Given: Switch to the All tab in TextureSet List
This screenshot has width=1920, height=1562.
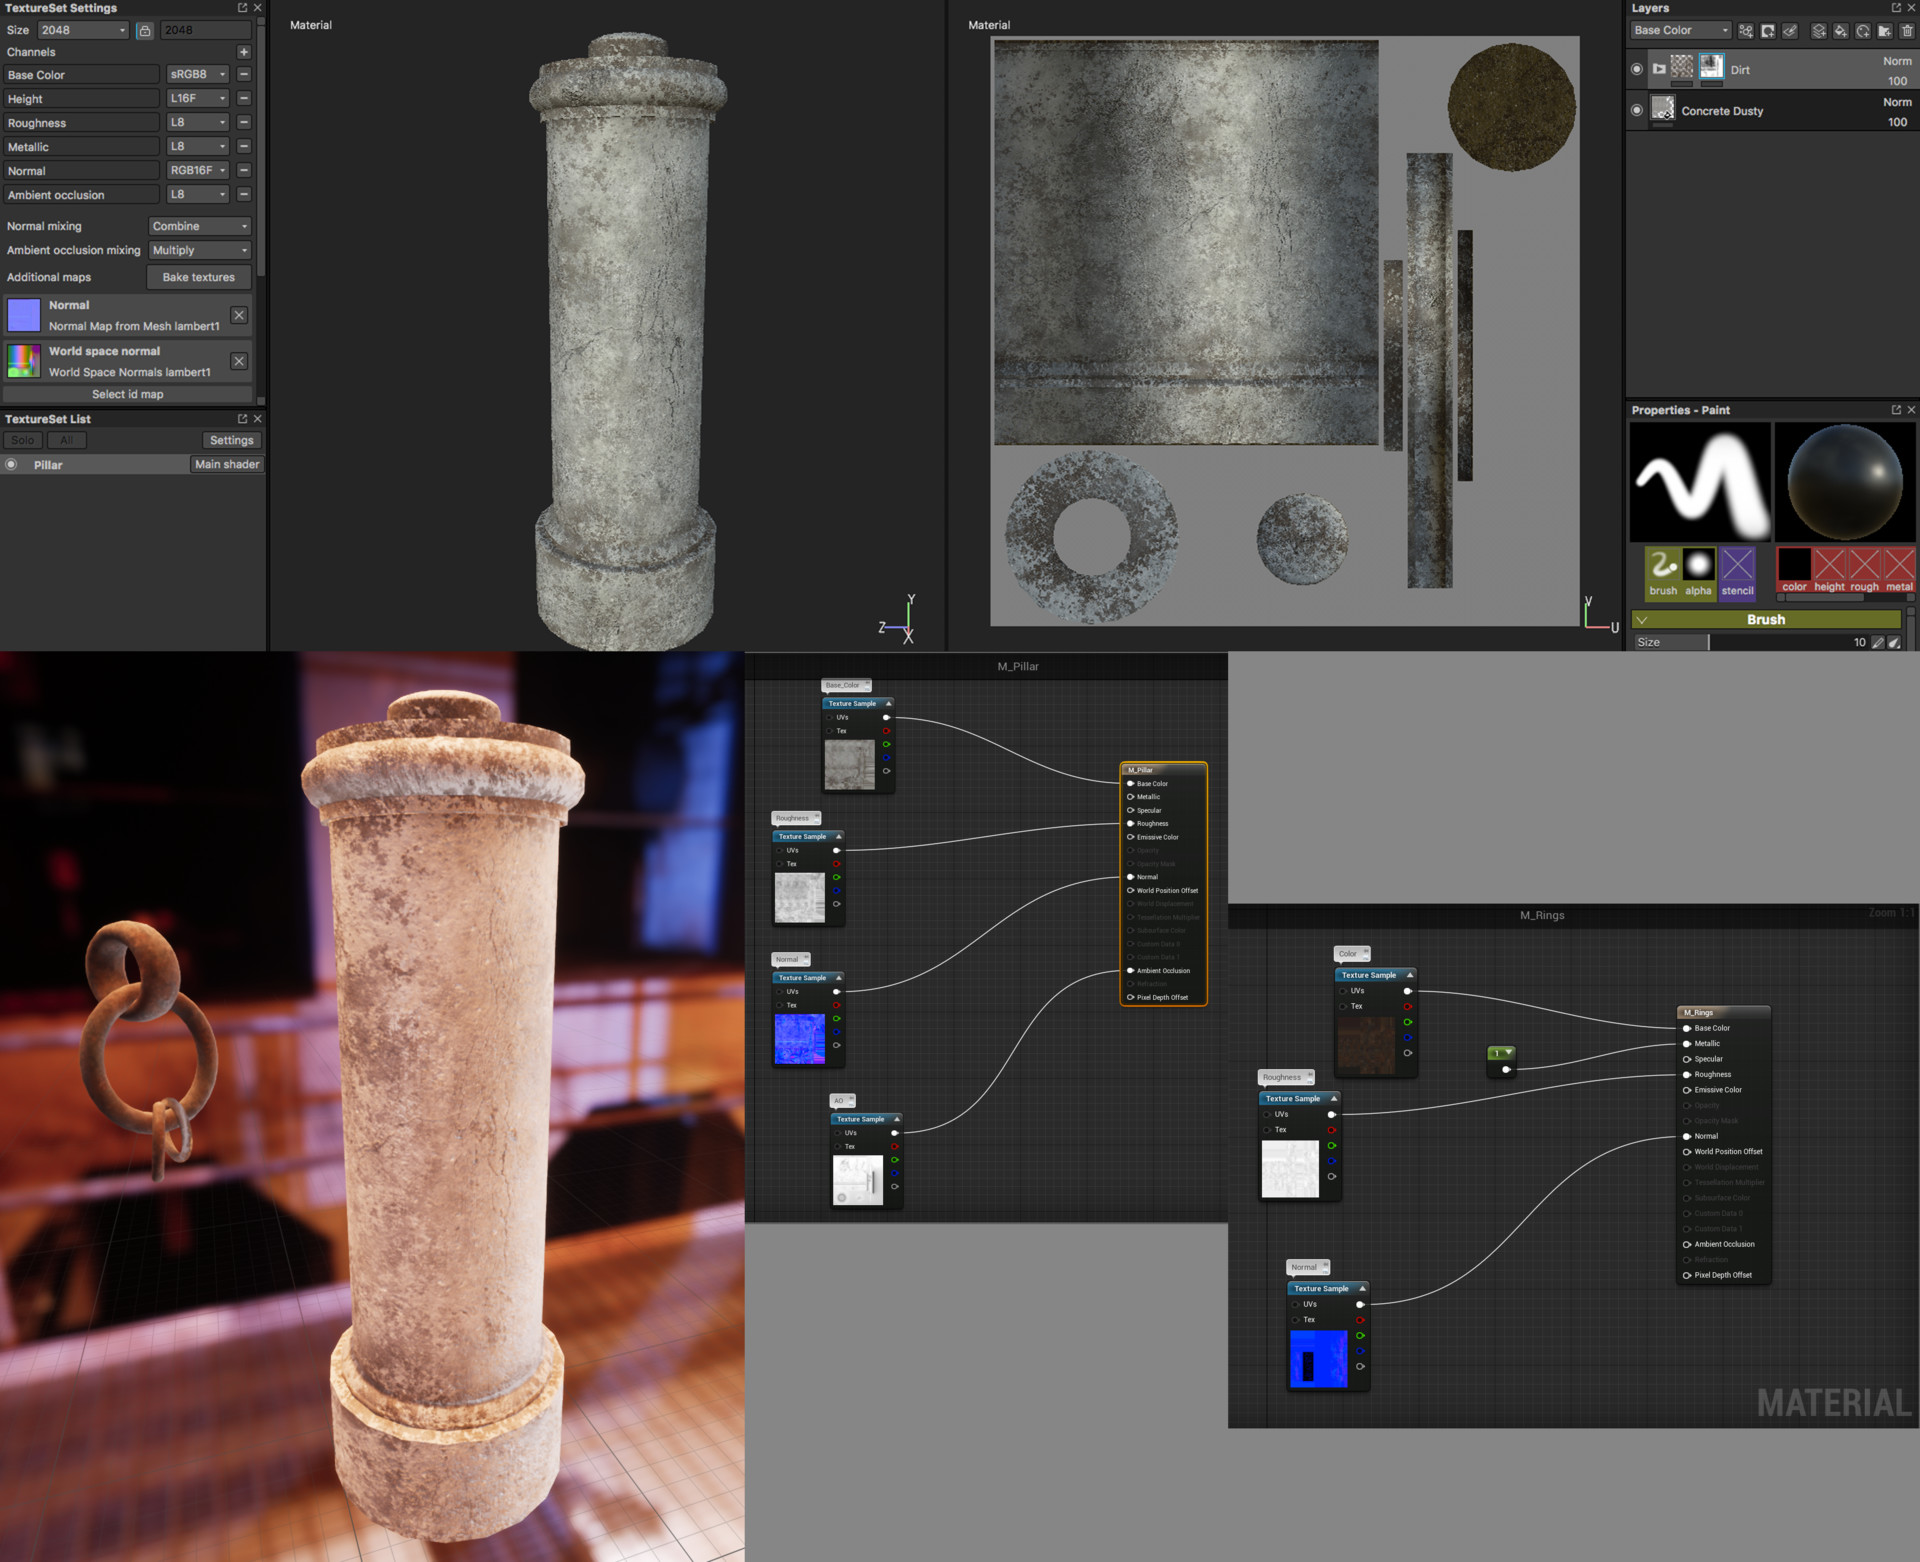Looking at the screenshot, I should [x=66, y=440].
